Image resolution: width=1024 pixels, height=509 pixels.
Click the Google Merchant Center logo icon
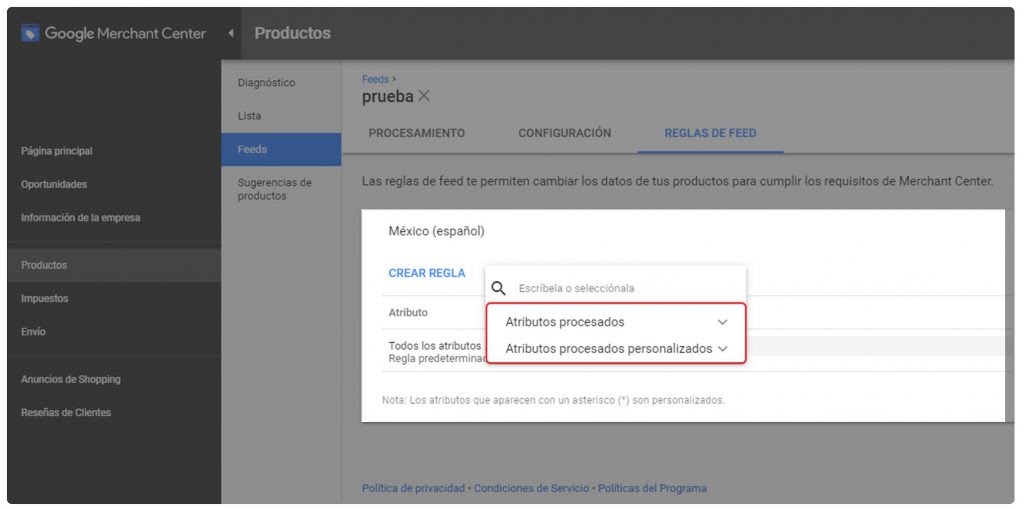(30, 34)
